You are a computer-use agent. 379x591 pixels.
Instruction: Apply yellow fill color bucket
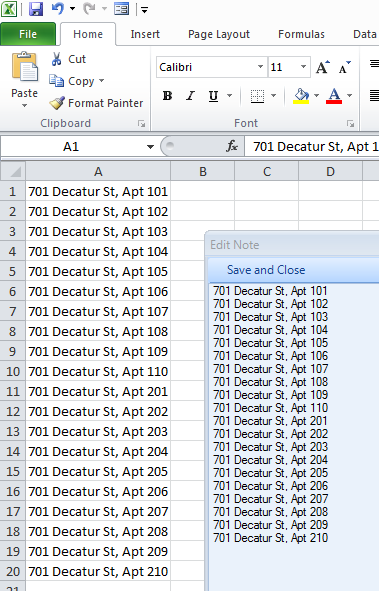pos(301,96)
